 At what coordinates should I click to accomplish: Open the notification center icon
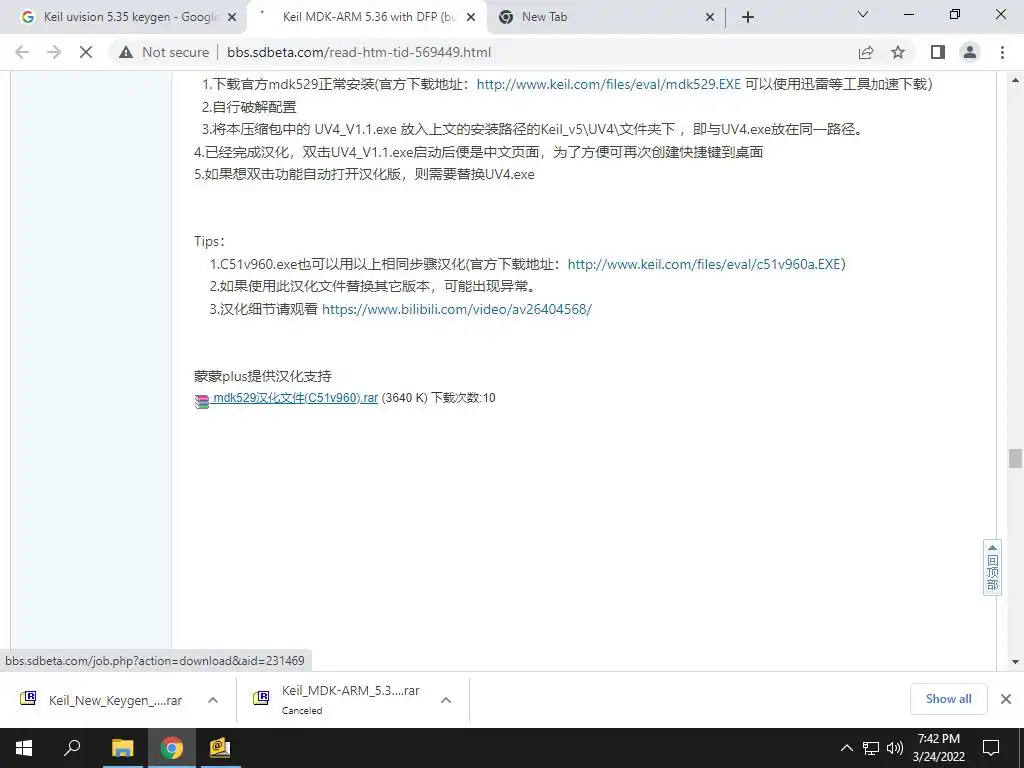pyautogui.click(x=991, y=748)
